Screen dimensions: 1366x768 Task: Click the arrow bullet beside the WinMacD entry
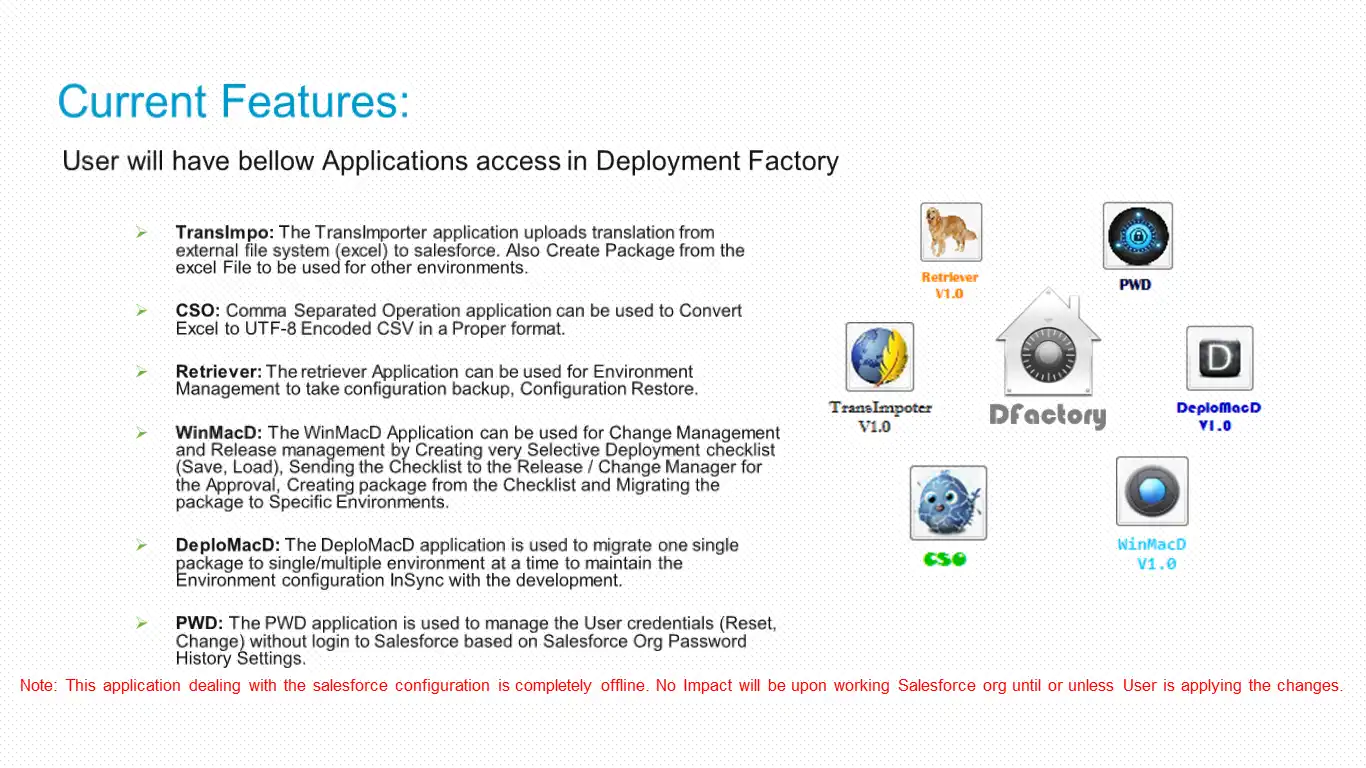[142, 433]
